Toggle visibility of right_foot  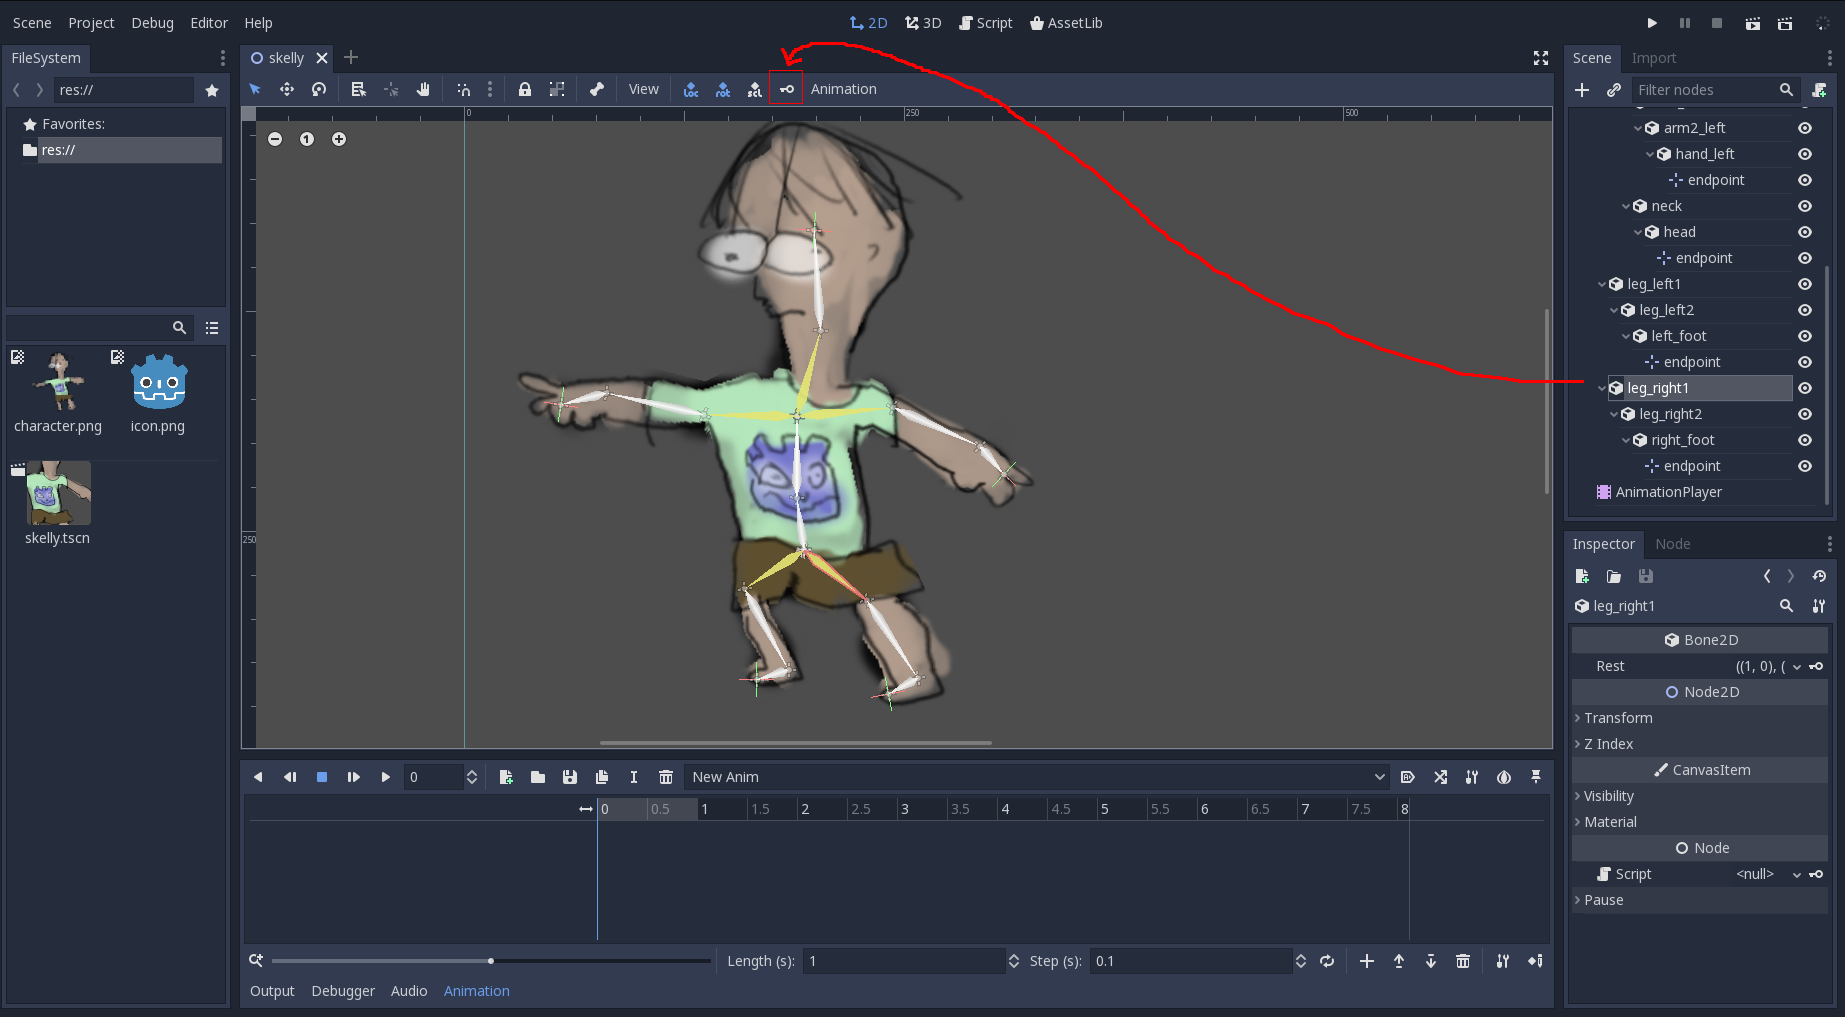tap(1805, 440)
